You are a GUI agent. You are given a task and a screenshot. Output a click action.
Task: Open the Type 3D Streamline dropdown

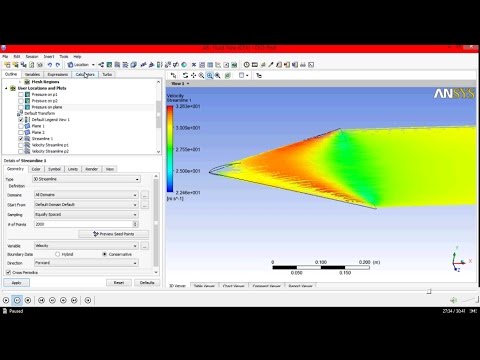click(86, 179)
